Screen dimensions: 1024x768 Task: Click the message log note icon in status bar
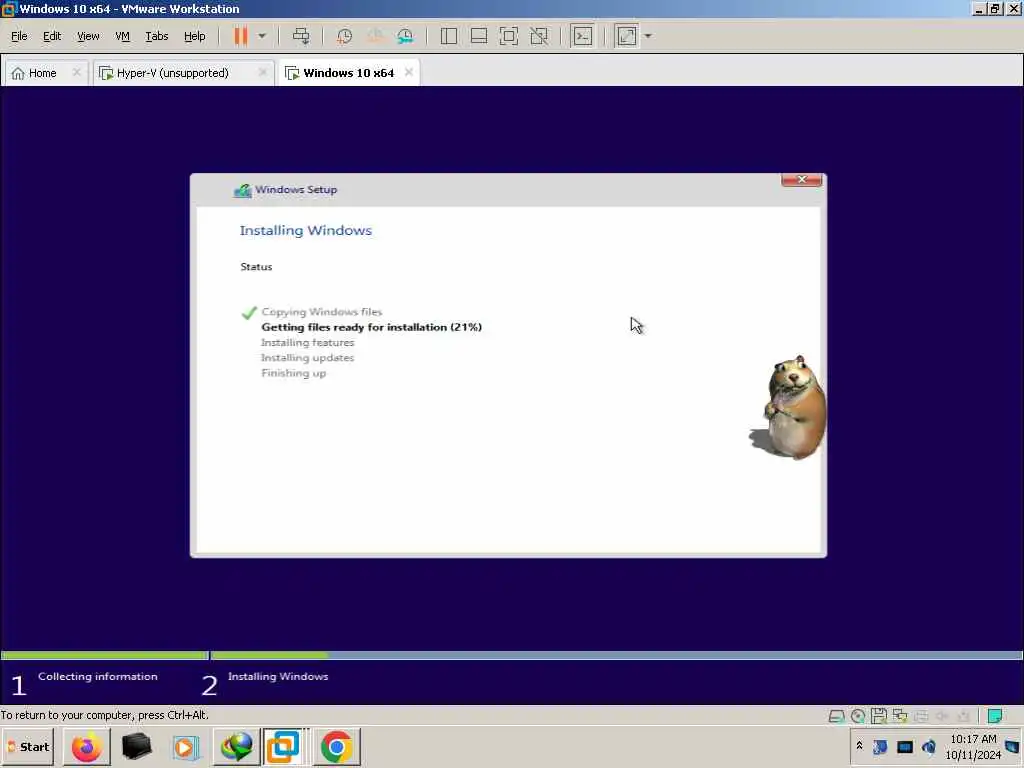pyautogui.click(x=995, y=716)
